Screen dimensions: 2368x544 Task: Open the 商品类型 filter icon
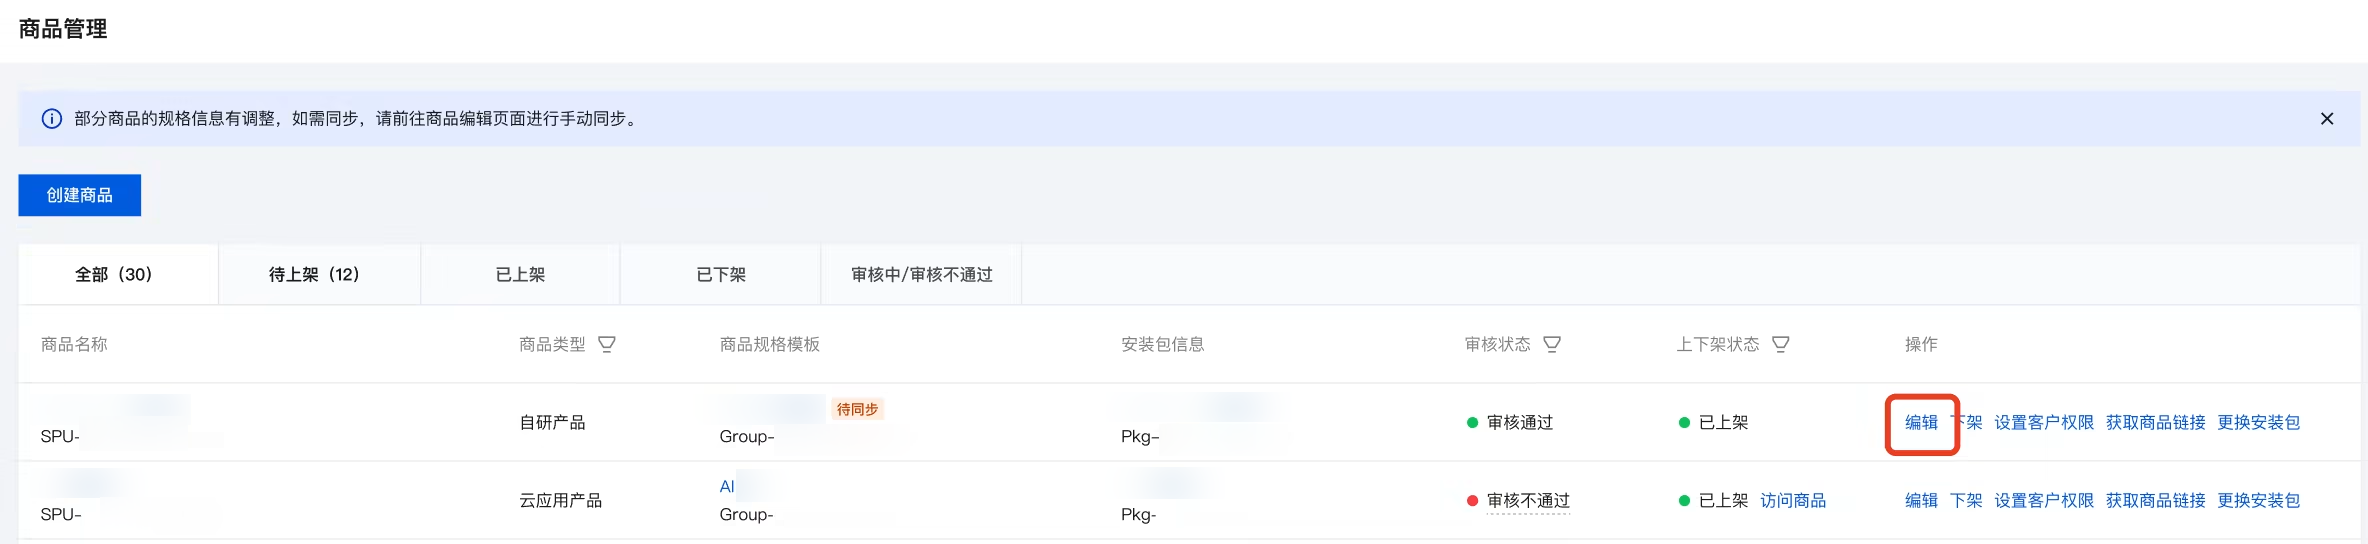pyautogui.click(x=607, y=344)
